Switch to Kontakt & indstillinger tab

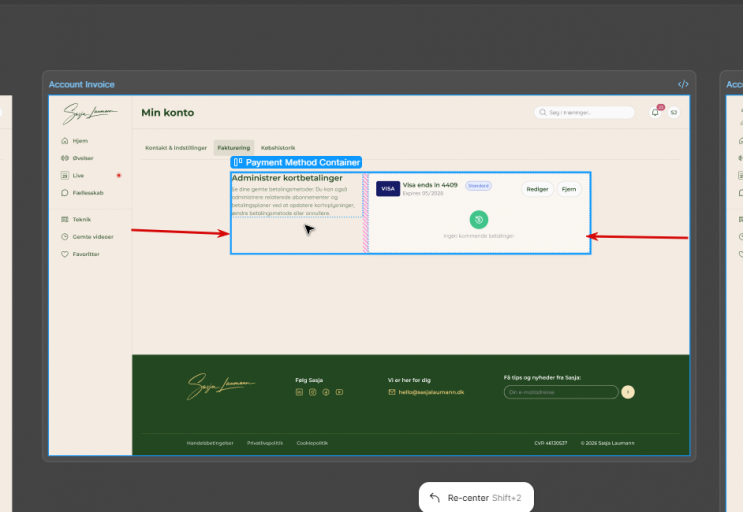point(176,148)
